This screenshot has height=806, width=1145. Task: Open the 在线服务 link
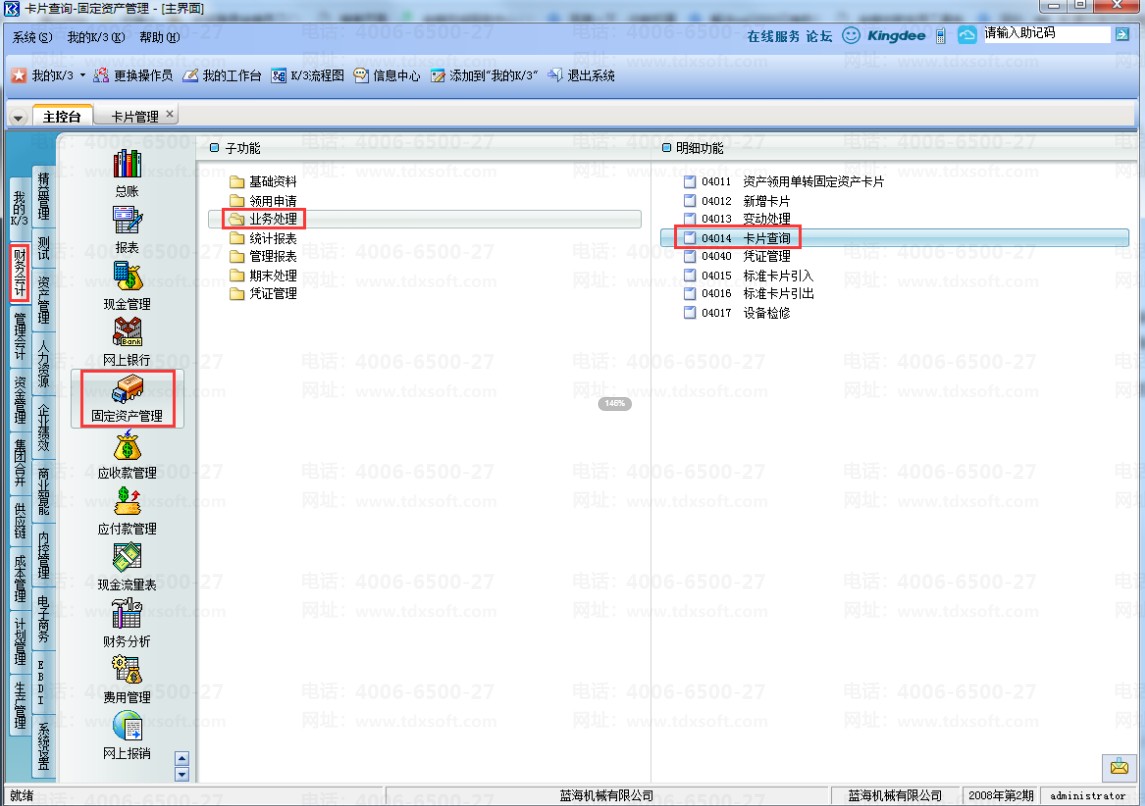click(773, 36)
